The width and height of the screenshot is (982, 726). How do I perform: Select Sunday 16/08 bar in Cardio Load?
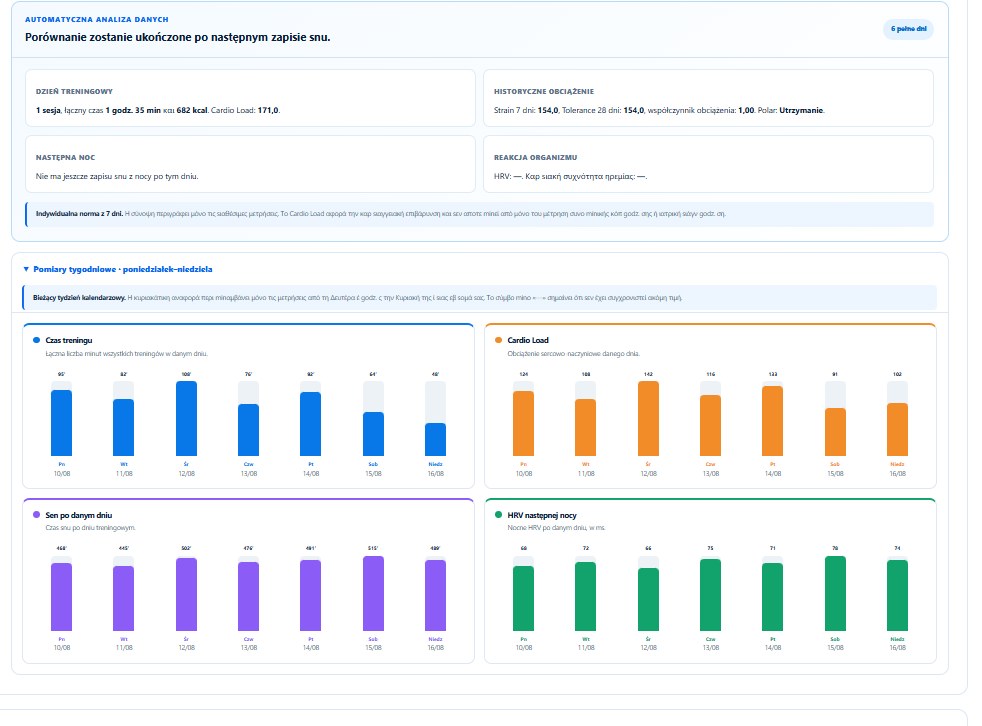click(897, 429)
